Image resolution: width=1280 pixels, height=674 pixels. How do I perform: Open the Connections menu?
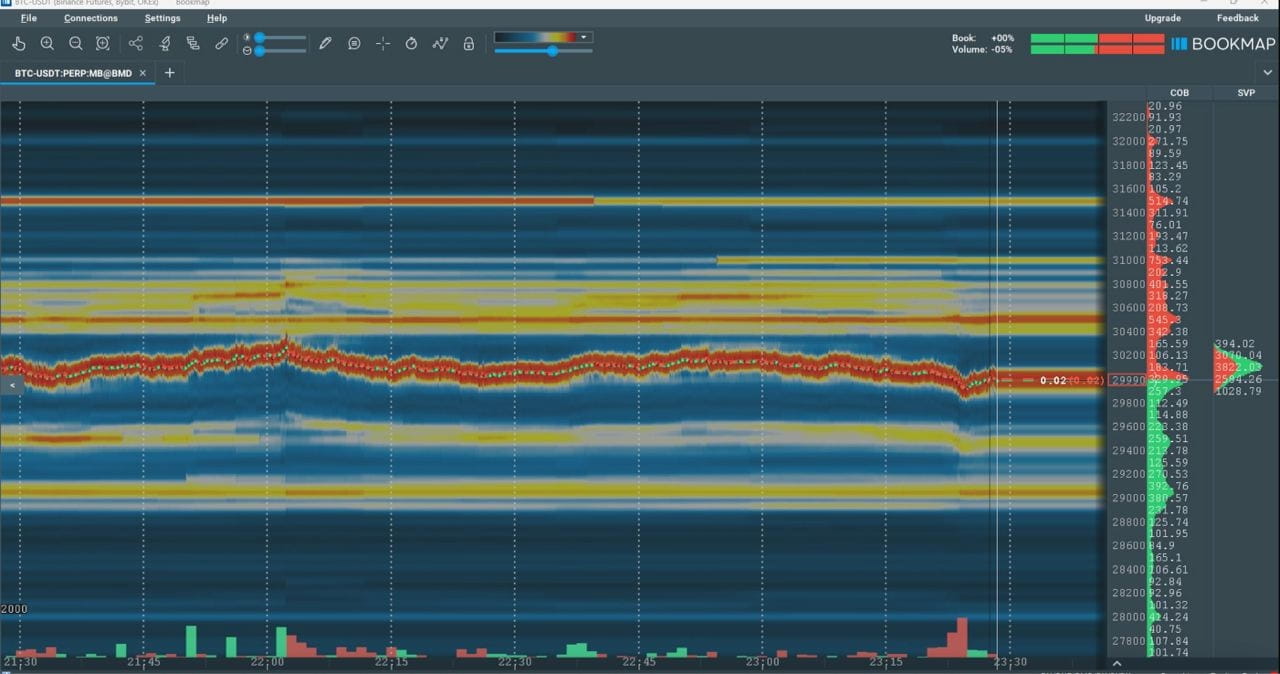90,17
